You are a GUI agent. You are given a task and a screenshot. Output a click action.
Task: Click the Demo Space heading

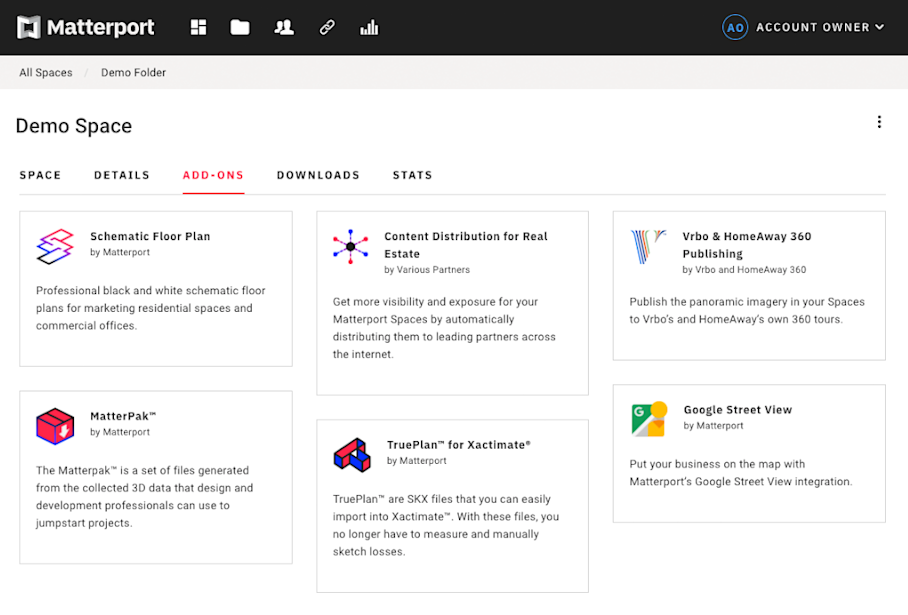tap(74, 126)
